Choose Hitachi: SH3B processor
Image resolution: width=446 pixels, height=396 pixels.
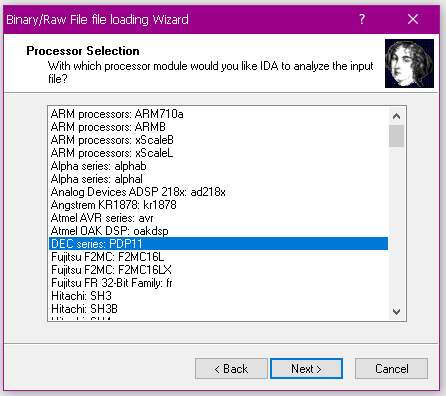pos(218,309)
